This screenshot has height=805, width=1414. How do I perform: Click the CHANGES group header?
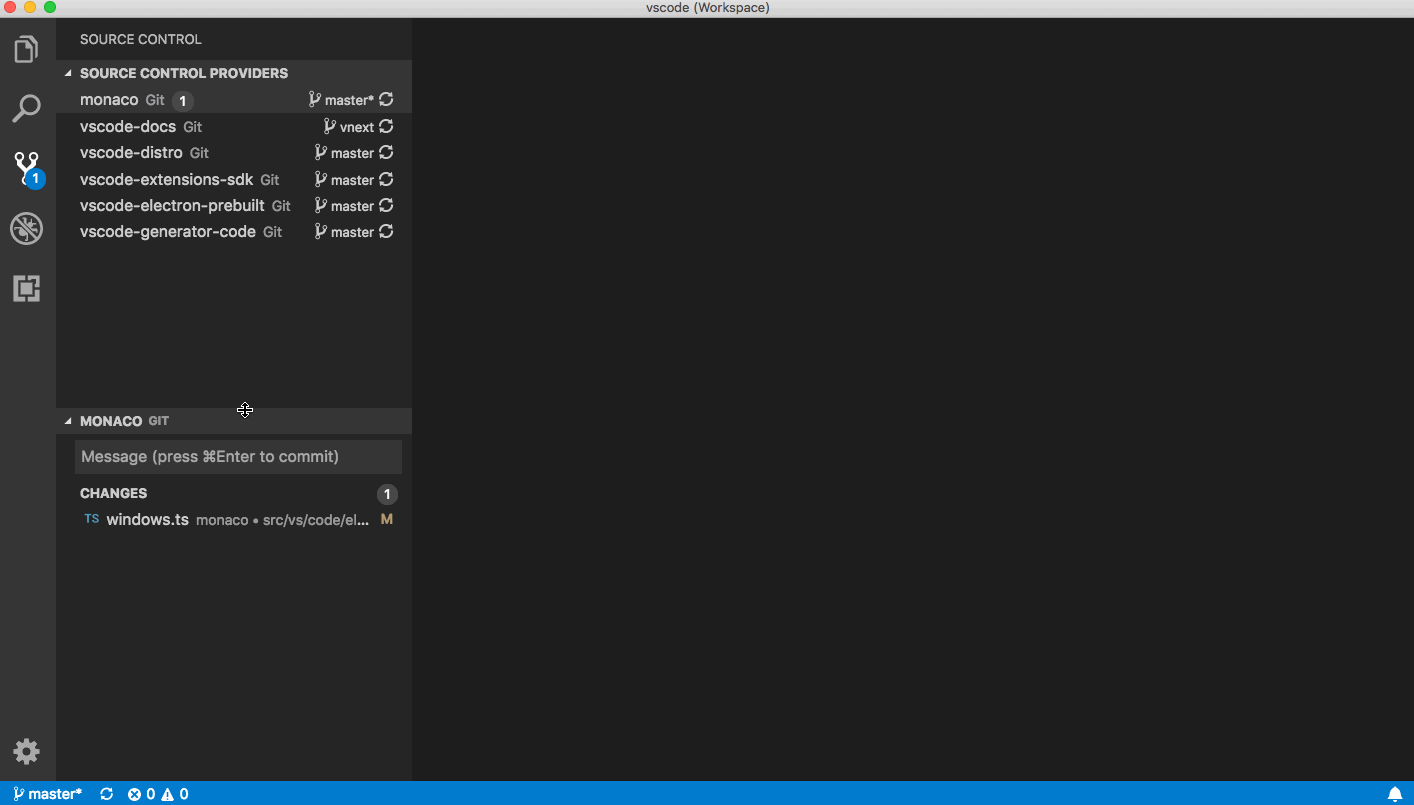[x=234, y=493]
